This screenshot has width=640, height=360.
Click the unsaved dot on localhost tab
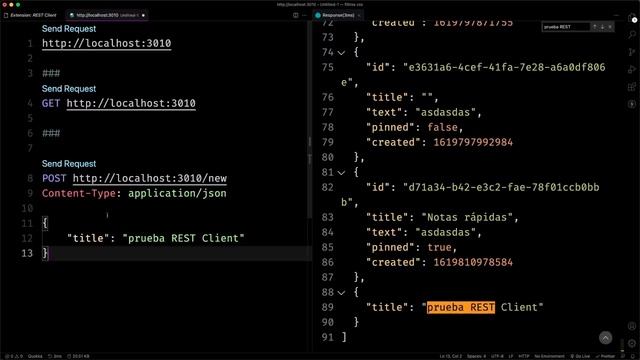pos(143,15)
